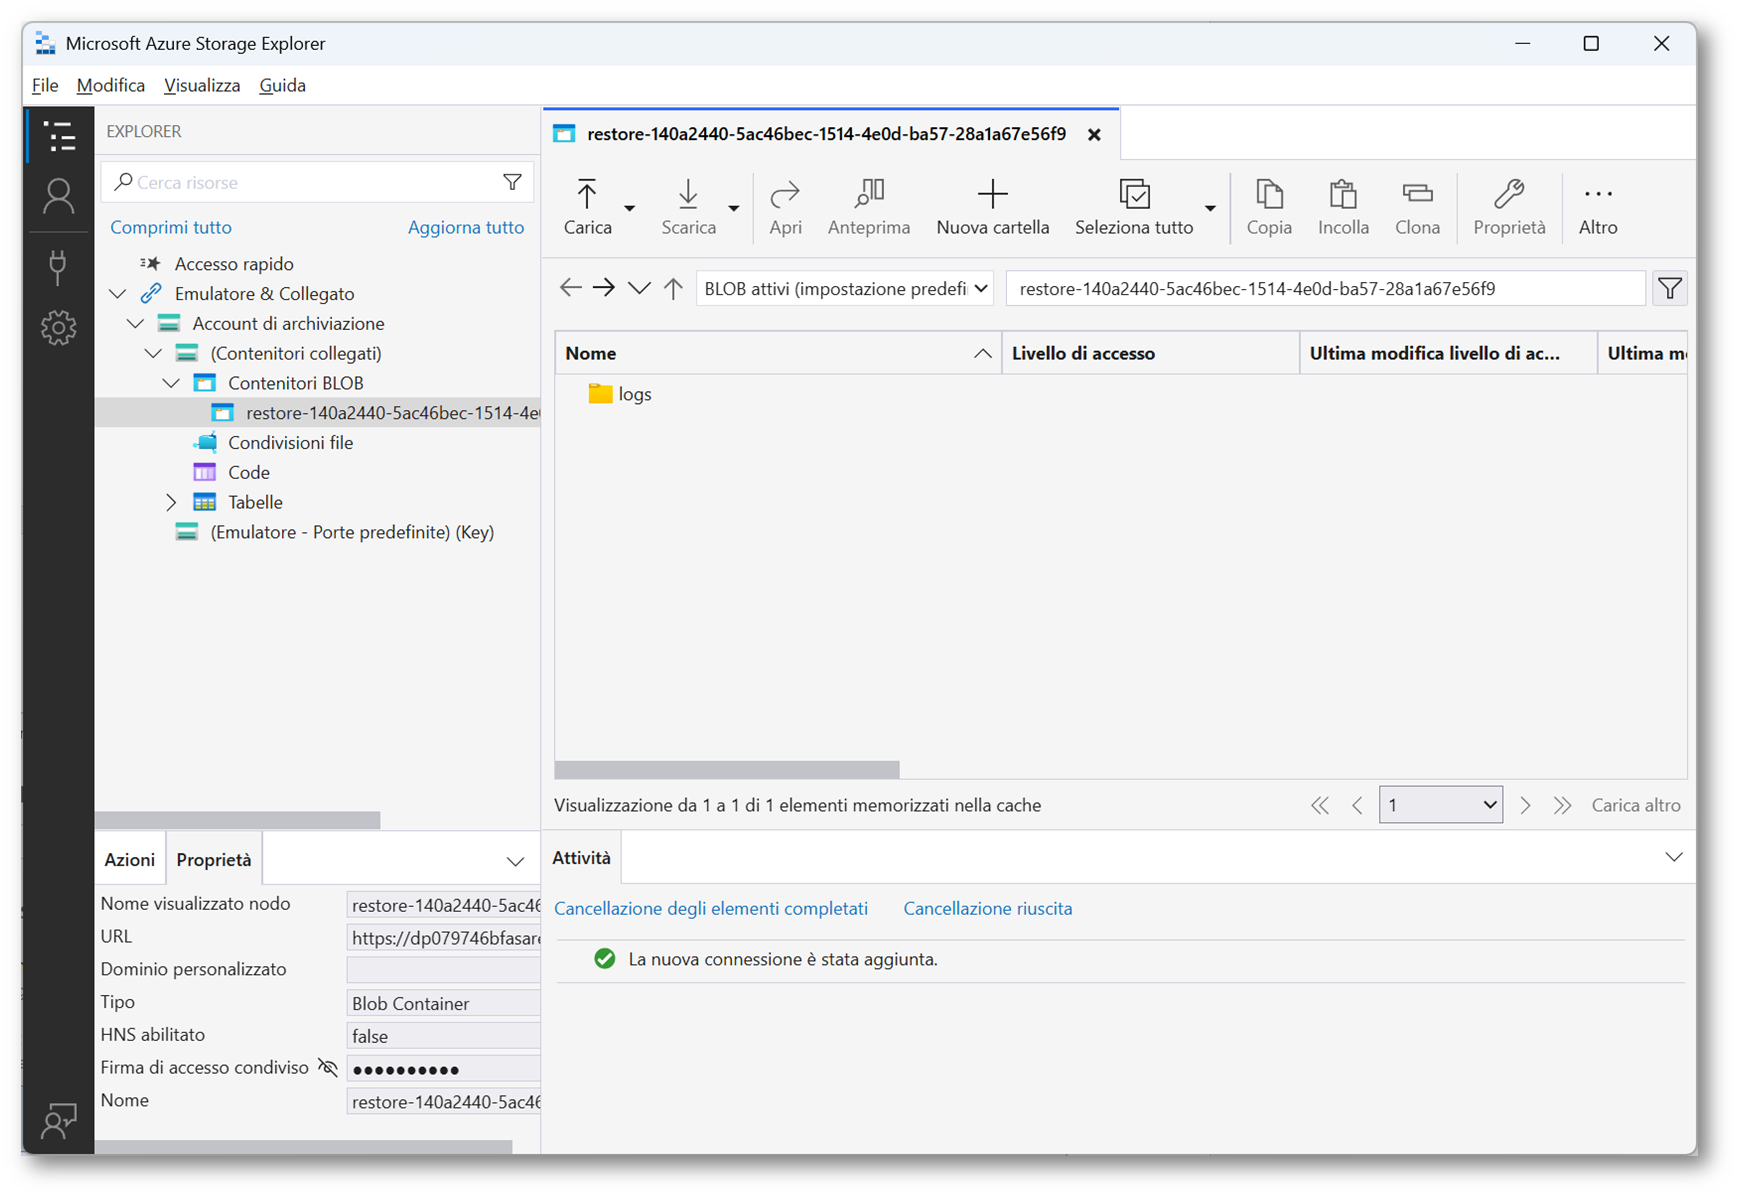Open the Visualizza menu
The width and height of the screenshot is (1740, 1198).
click(202, 85)
